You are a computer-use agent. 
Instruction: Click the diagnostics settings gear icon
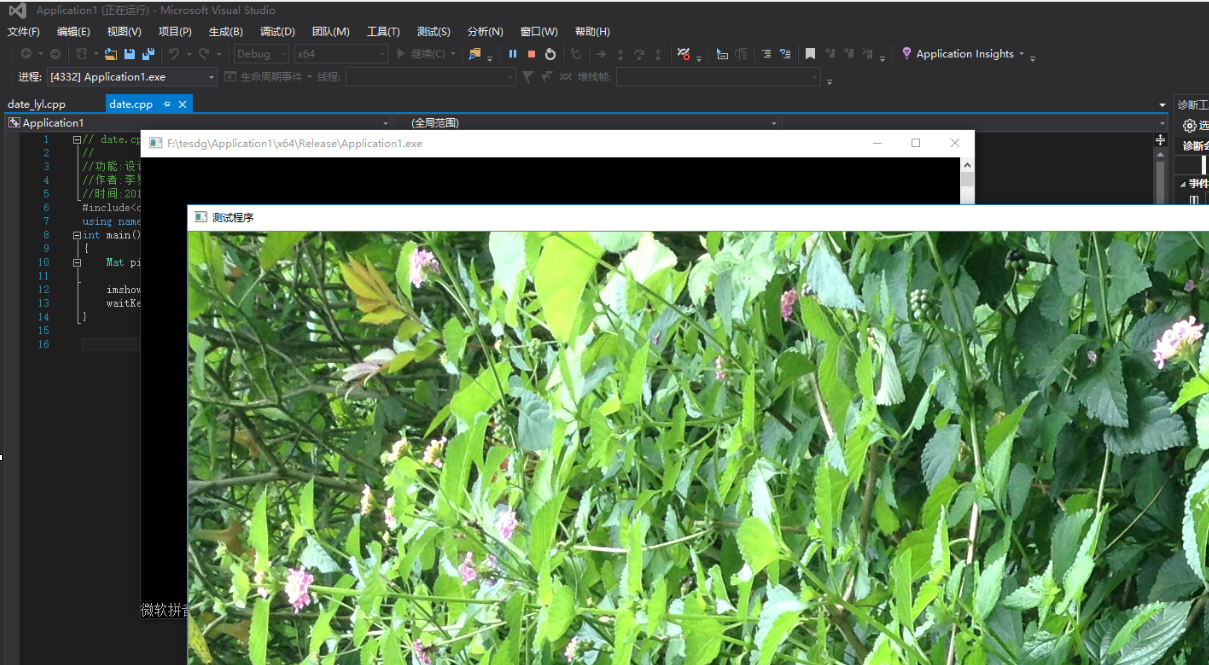tap(1189, 126)
